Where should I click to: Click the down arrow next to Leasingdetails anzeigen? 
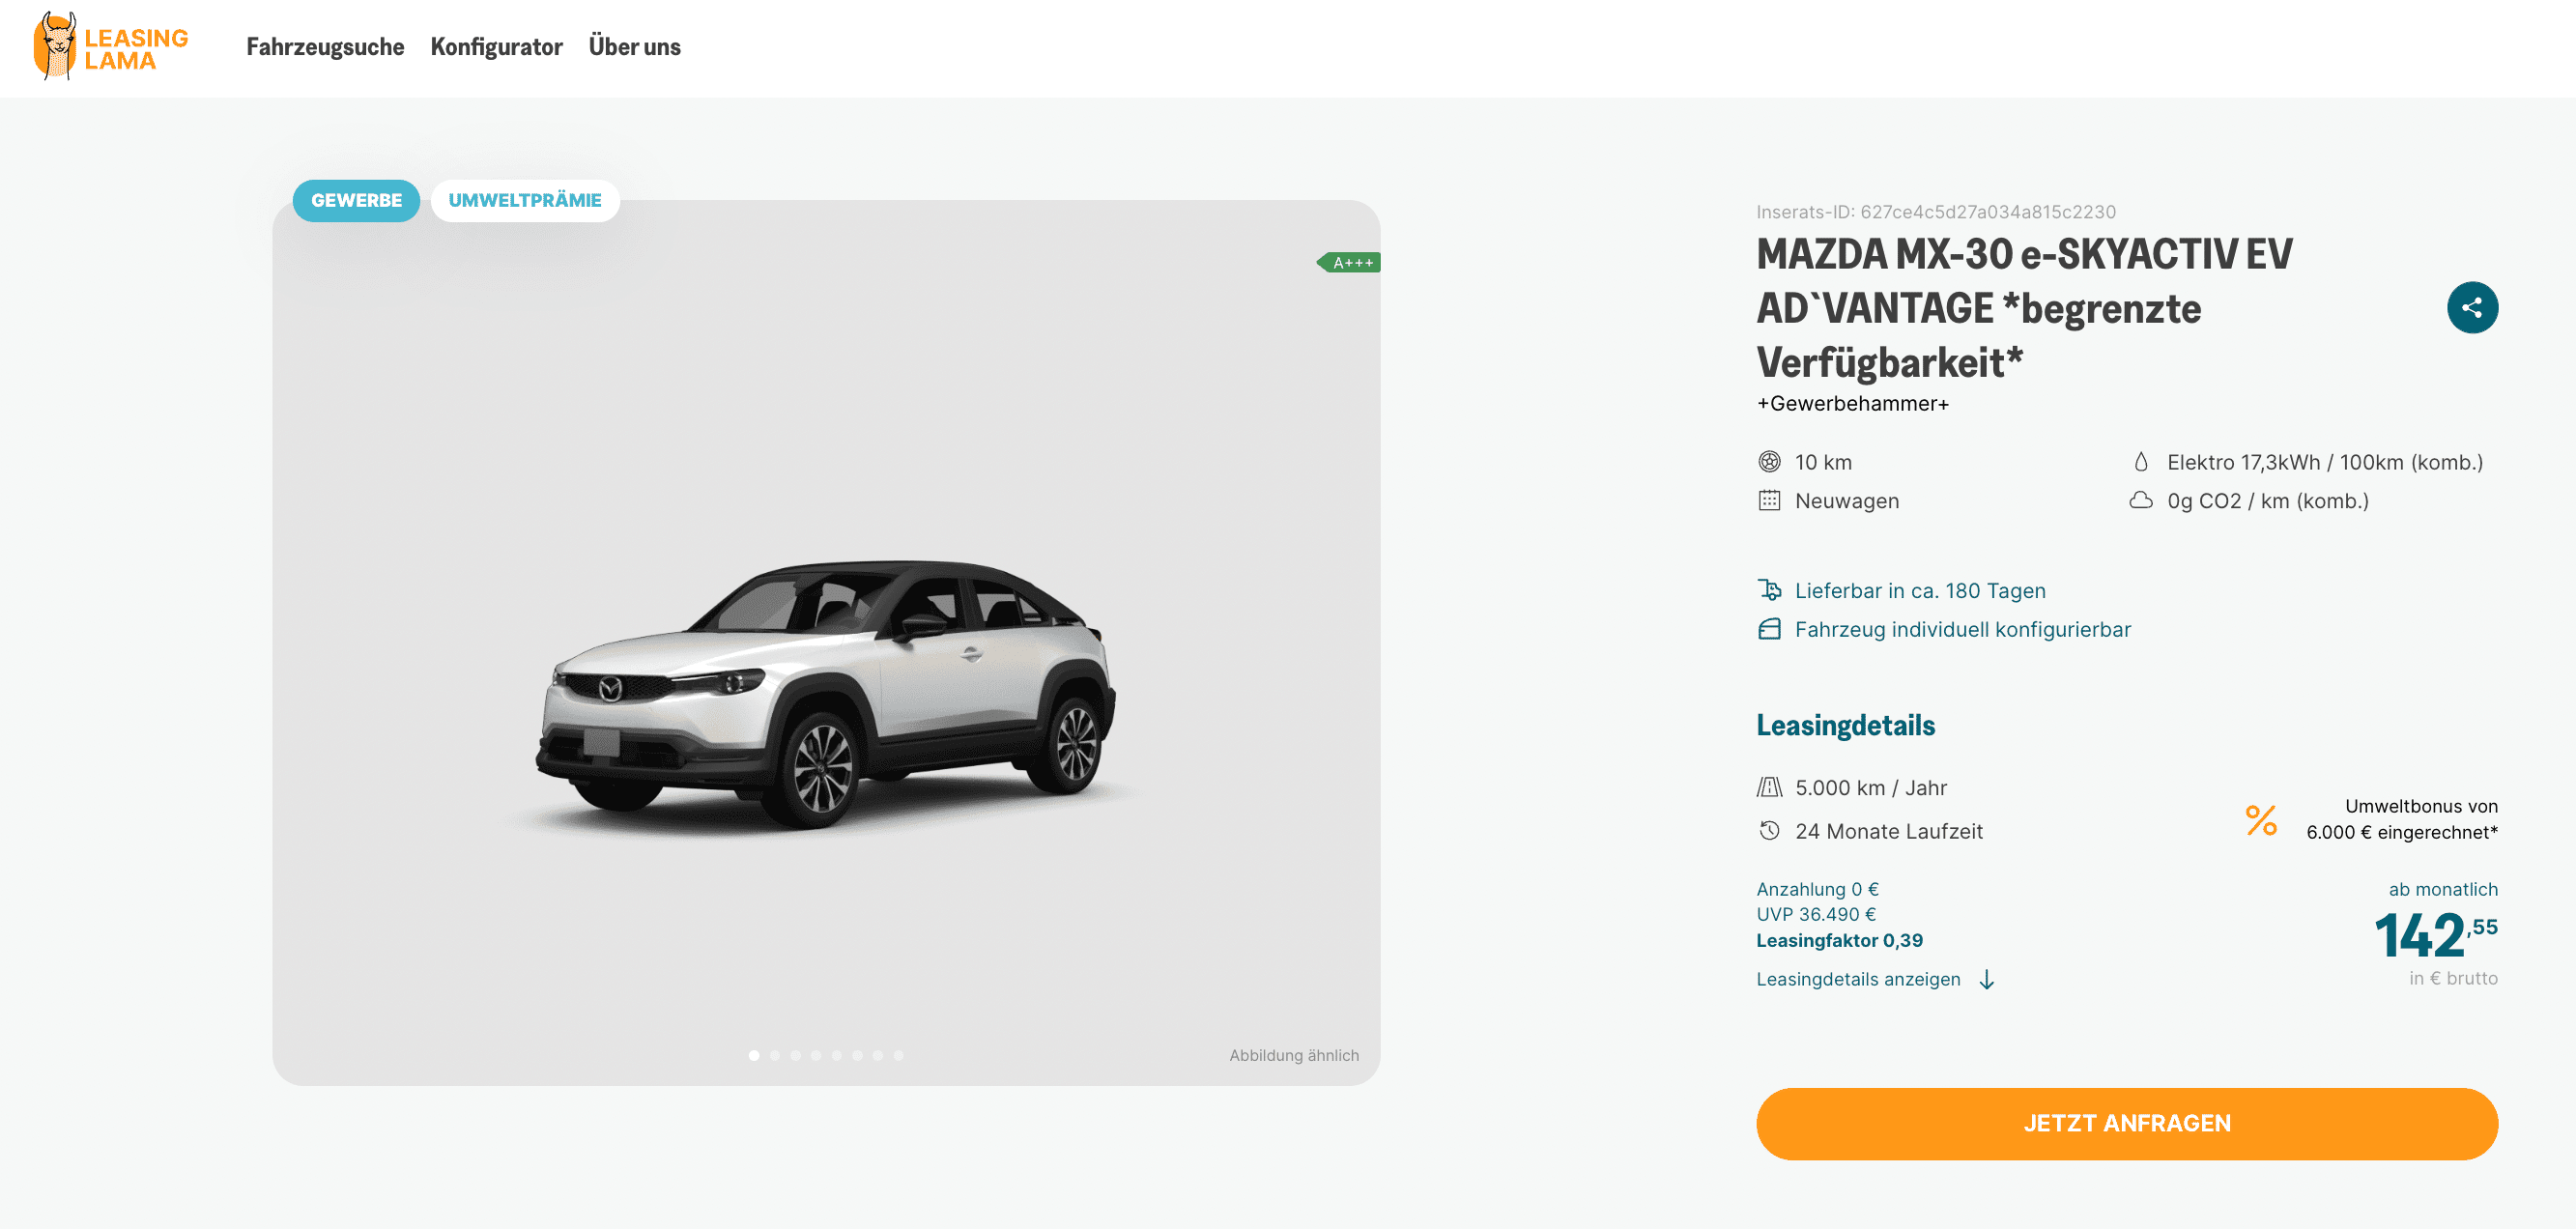coord(1986,980)
